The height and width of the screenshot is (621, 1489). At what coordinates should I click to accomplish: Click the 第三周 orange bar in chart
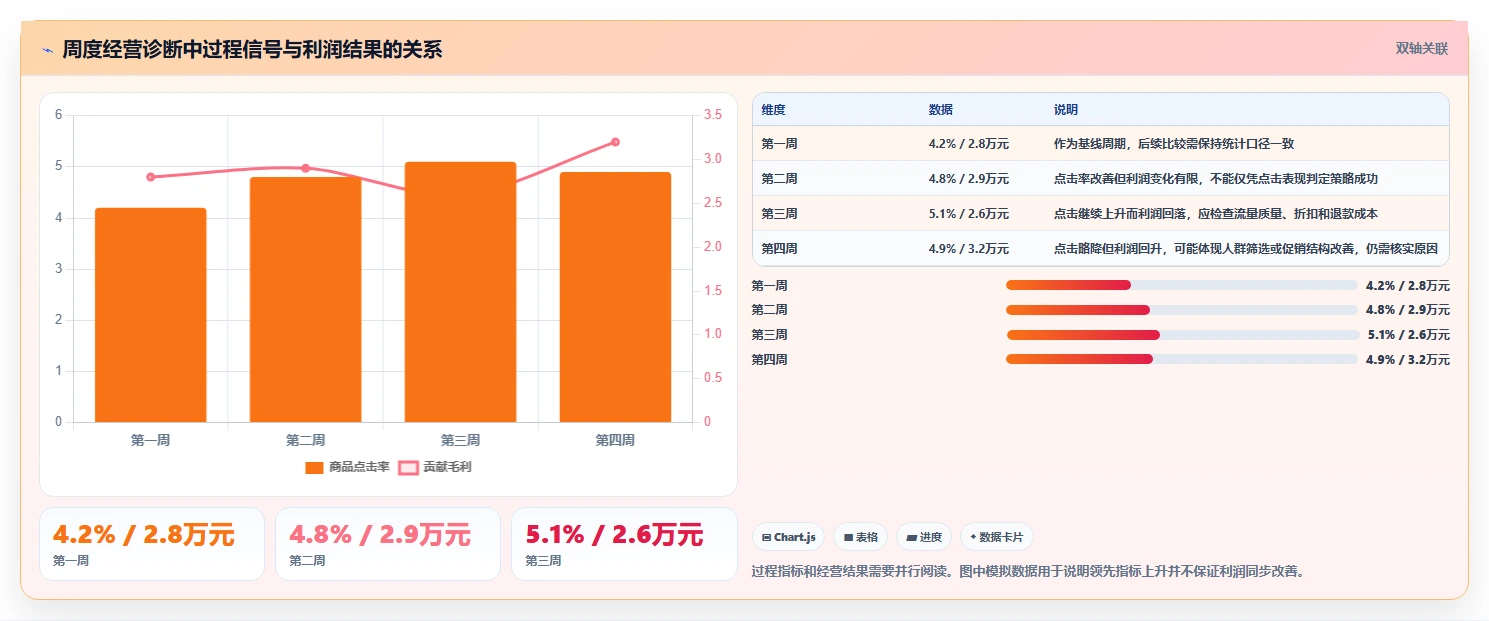click(461, 292)
